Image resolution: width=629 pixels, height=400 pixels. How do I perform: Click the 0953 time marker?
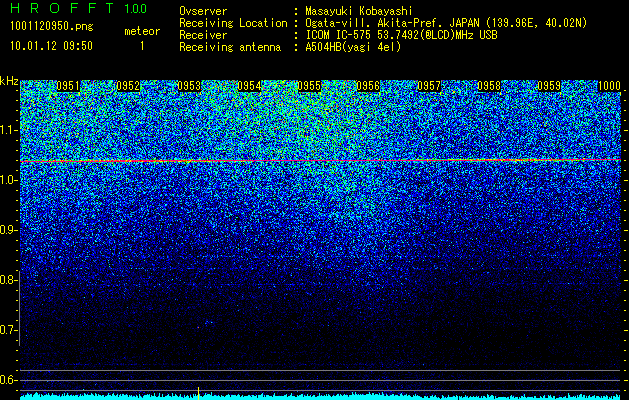click(x=189, y=86)
